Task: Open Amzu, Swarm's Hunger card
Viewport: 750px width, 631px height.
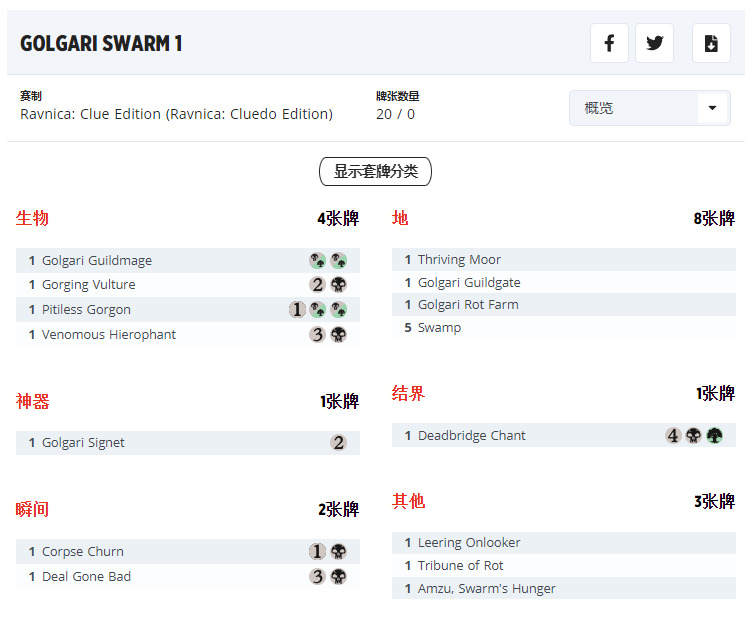Action: [x=486, y=589]
